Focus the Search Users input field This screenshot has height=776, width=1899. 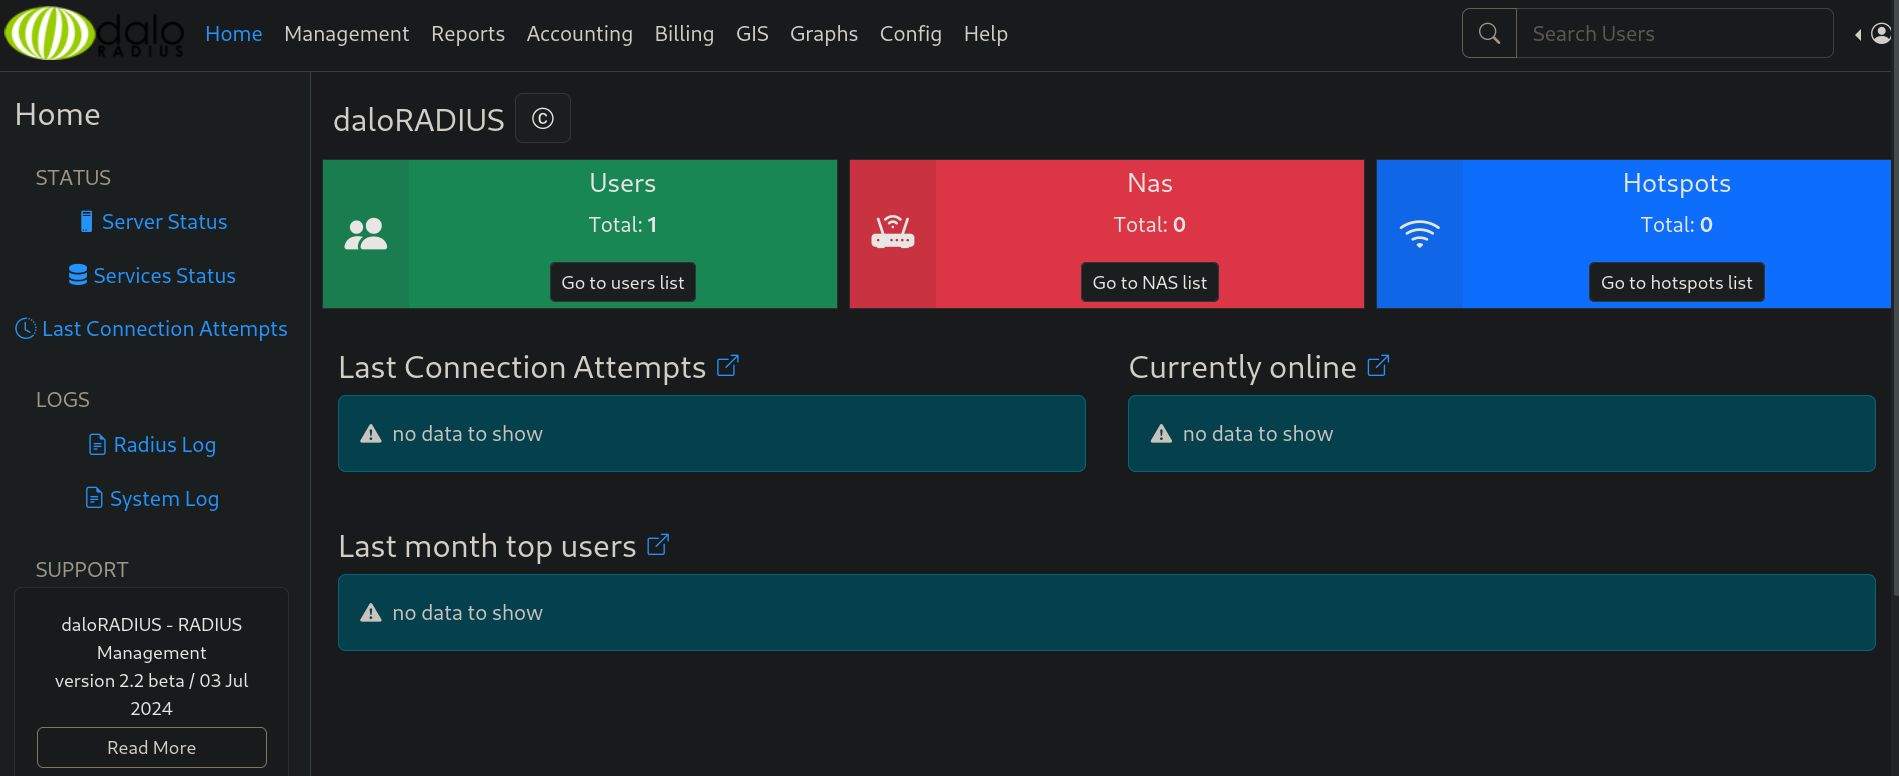(1675, 33)
